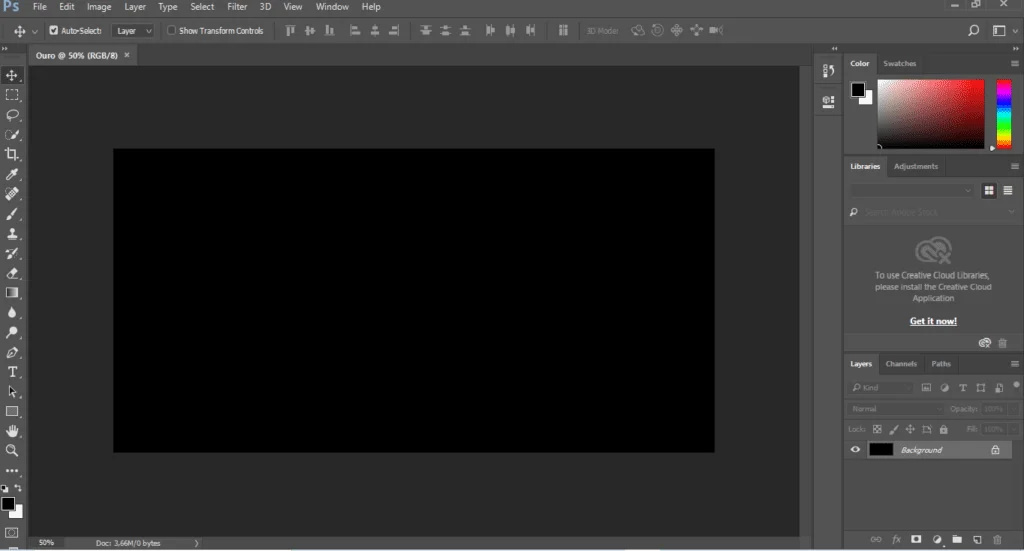Screen dimensions: 1024x551
Task: Toggle the Libraries grid view button
Action: pos(989,190)
